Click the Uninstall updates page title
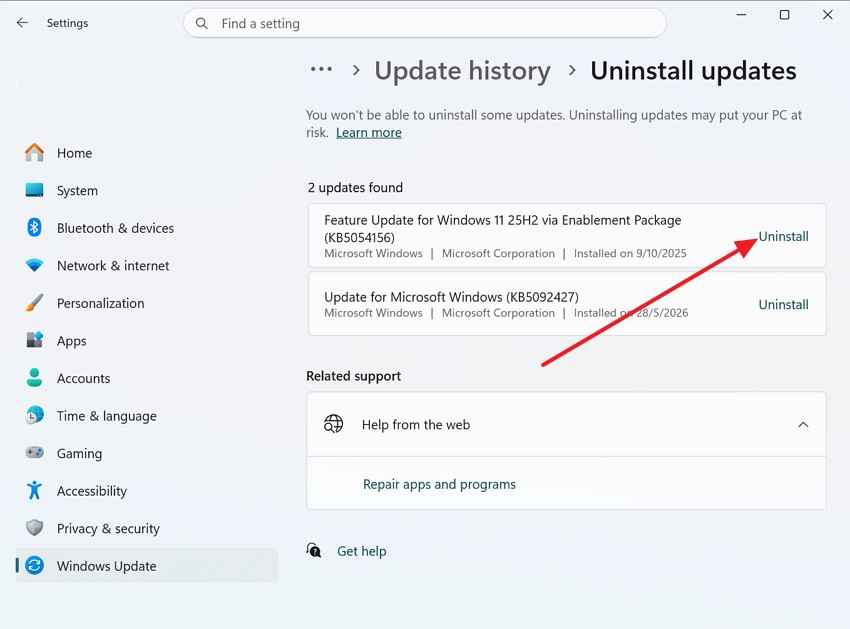The height and width of the screenshot is (629, 850). [693, 70]
